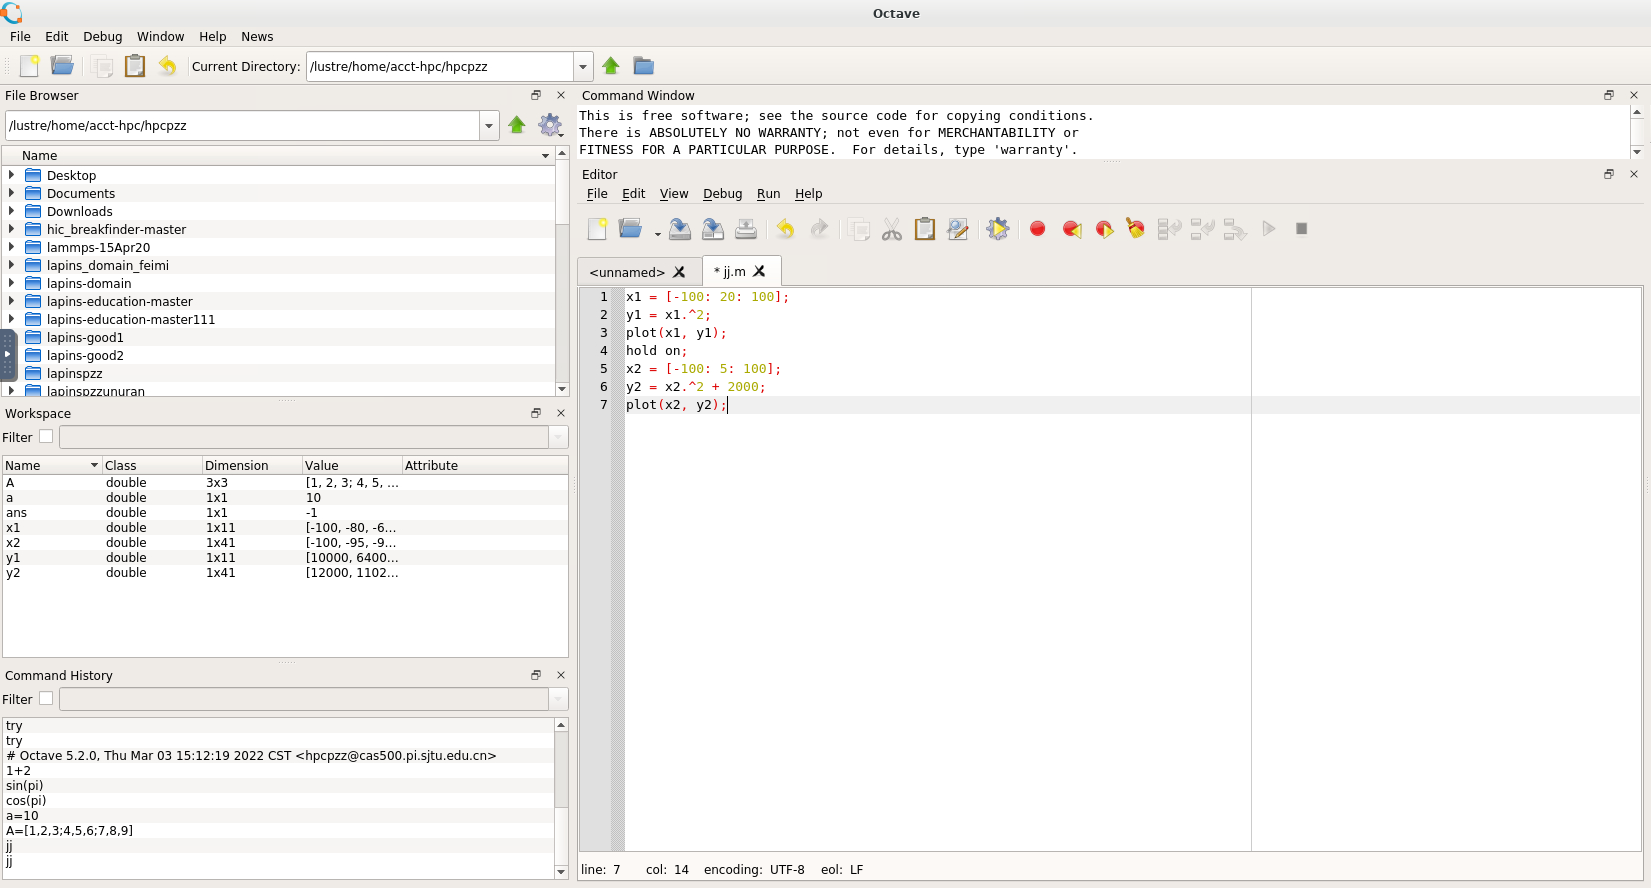Expand the Documents folder
The height and width of the screenshot is (888, 1651).
coord(11,193)
